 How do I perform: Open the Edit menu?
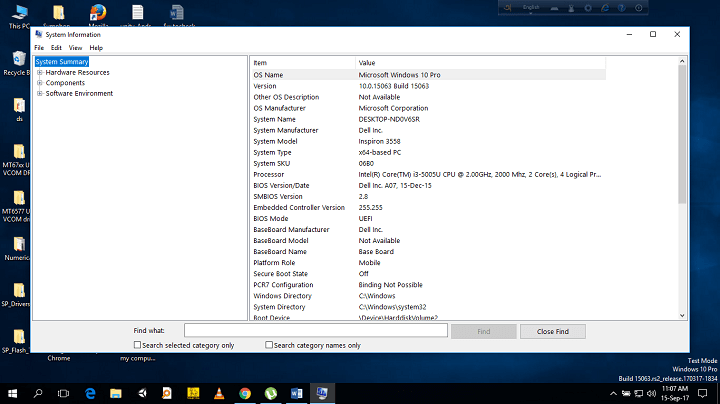56,48
